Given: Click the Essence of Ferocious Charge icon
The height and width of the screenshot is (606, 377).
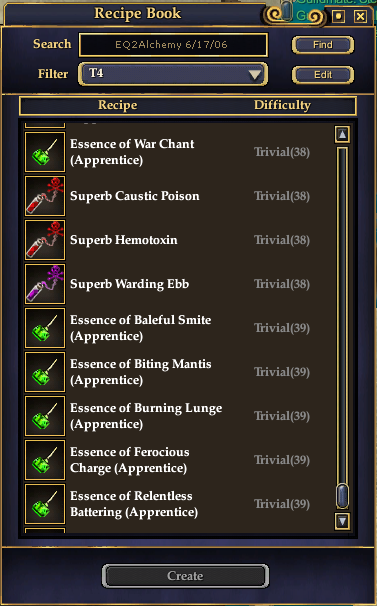Looking at the screenshot, I should tap(45, 460).
